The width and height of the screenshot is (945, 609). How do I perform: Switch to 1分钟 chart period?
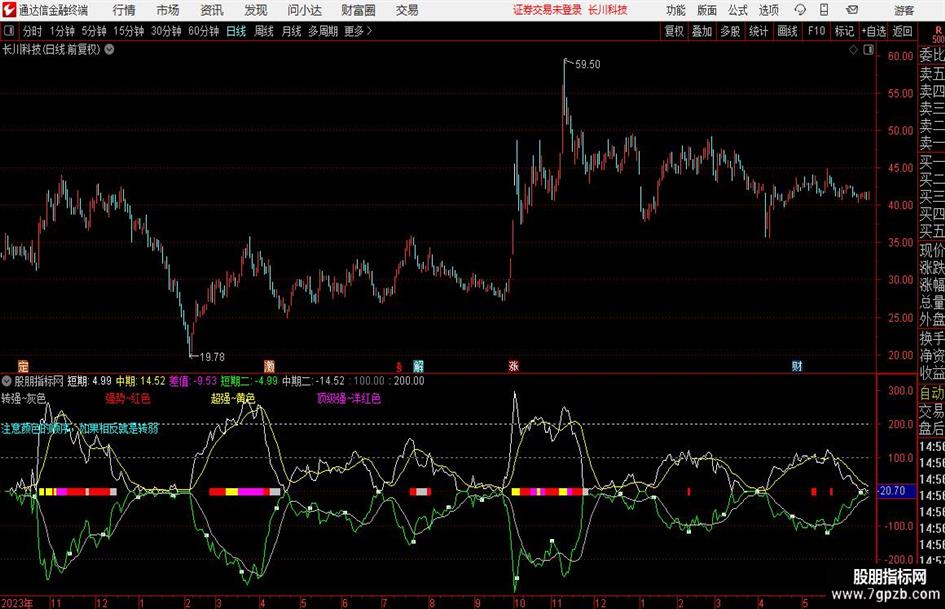tap(62, 31)
